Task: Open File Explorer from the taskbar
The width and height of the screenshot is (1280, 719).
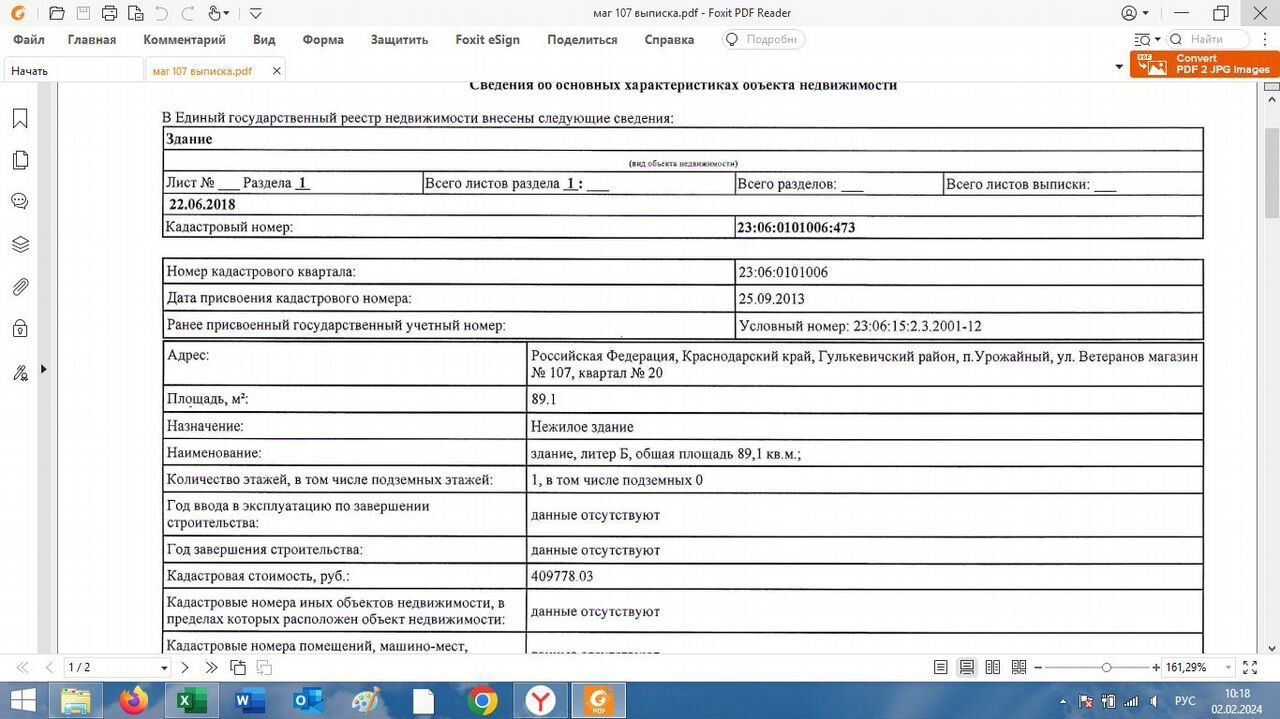Action: [76, 701]
